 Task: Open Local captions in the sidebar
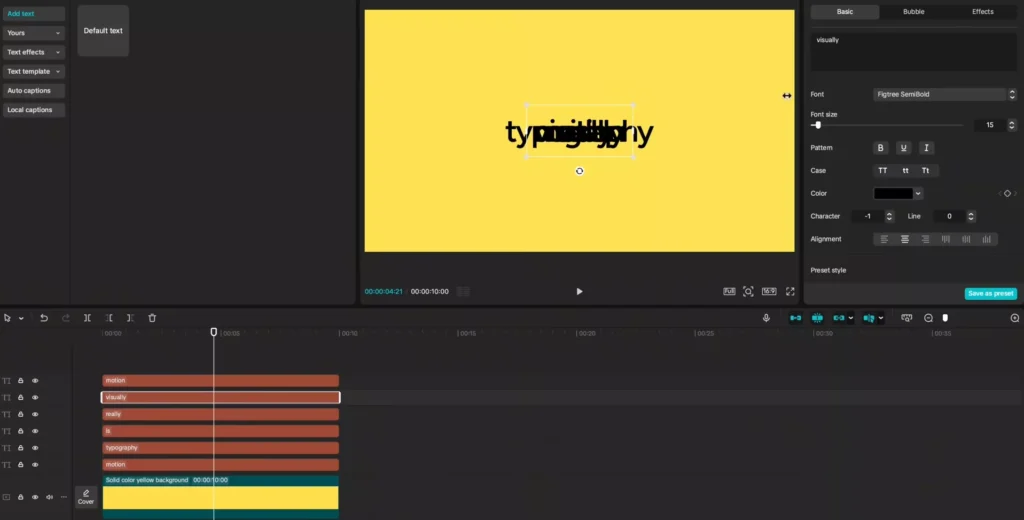pyautogui.click(x=33, y=110)
